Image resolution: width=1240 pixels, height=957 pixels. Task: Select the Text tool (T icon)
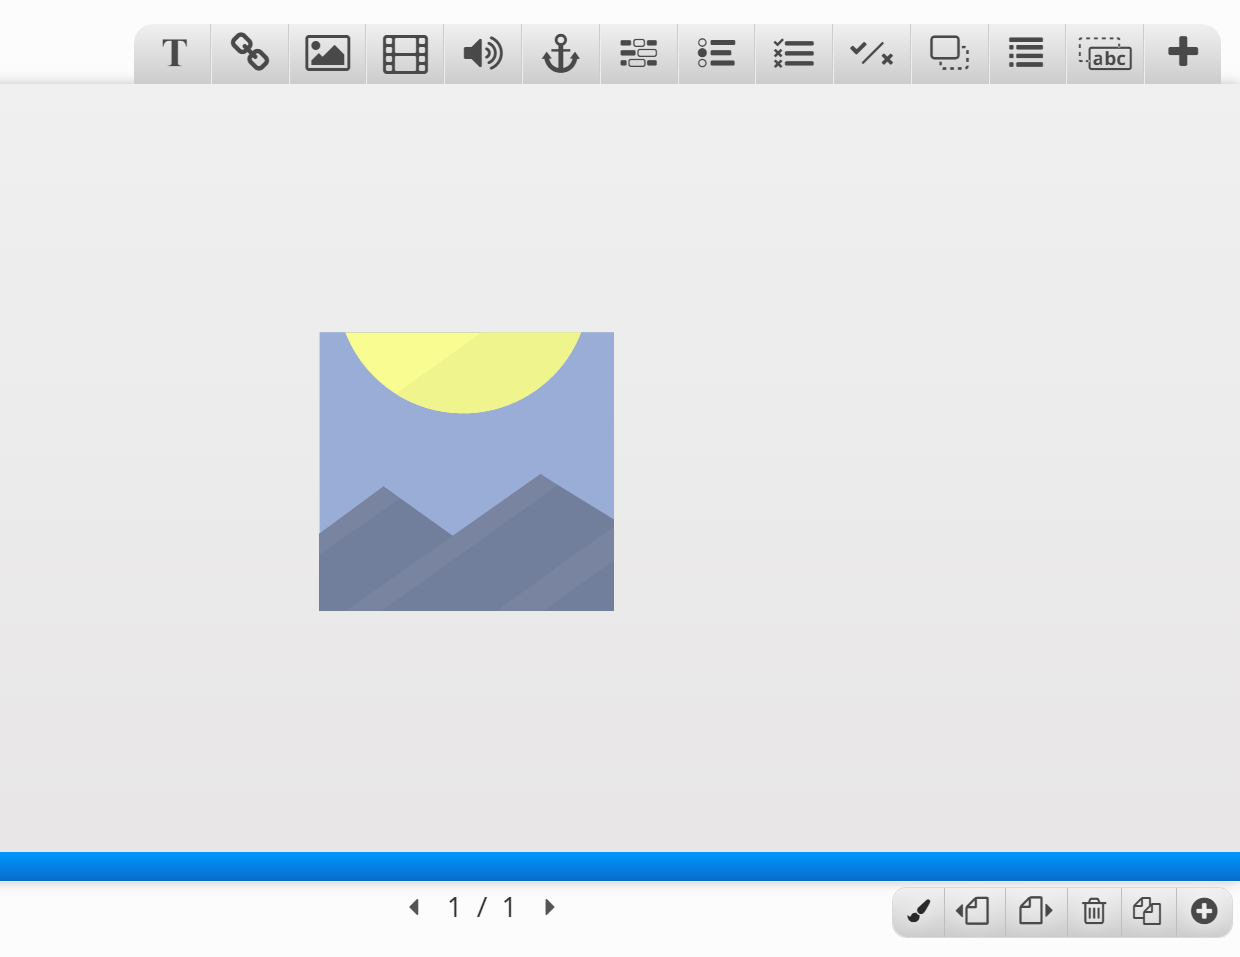click(174, 53)
